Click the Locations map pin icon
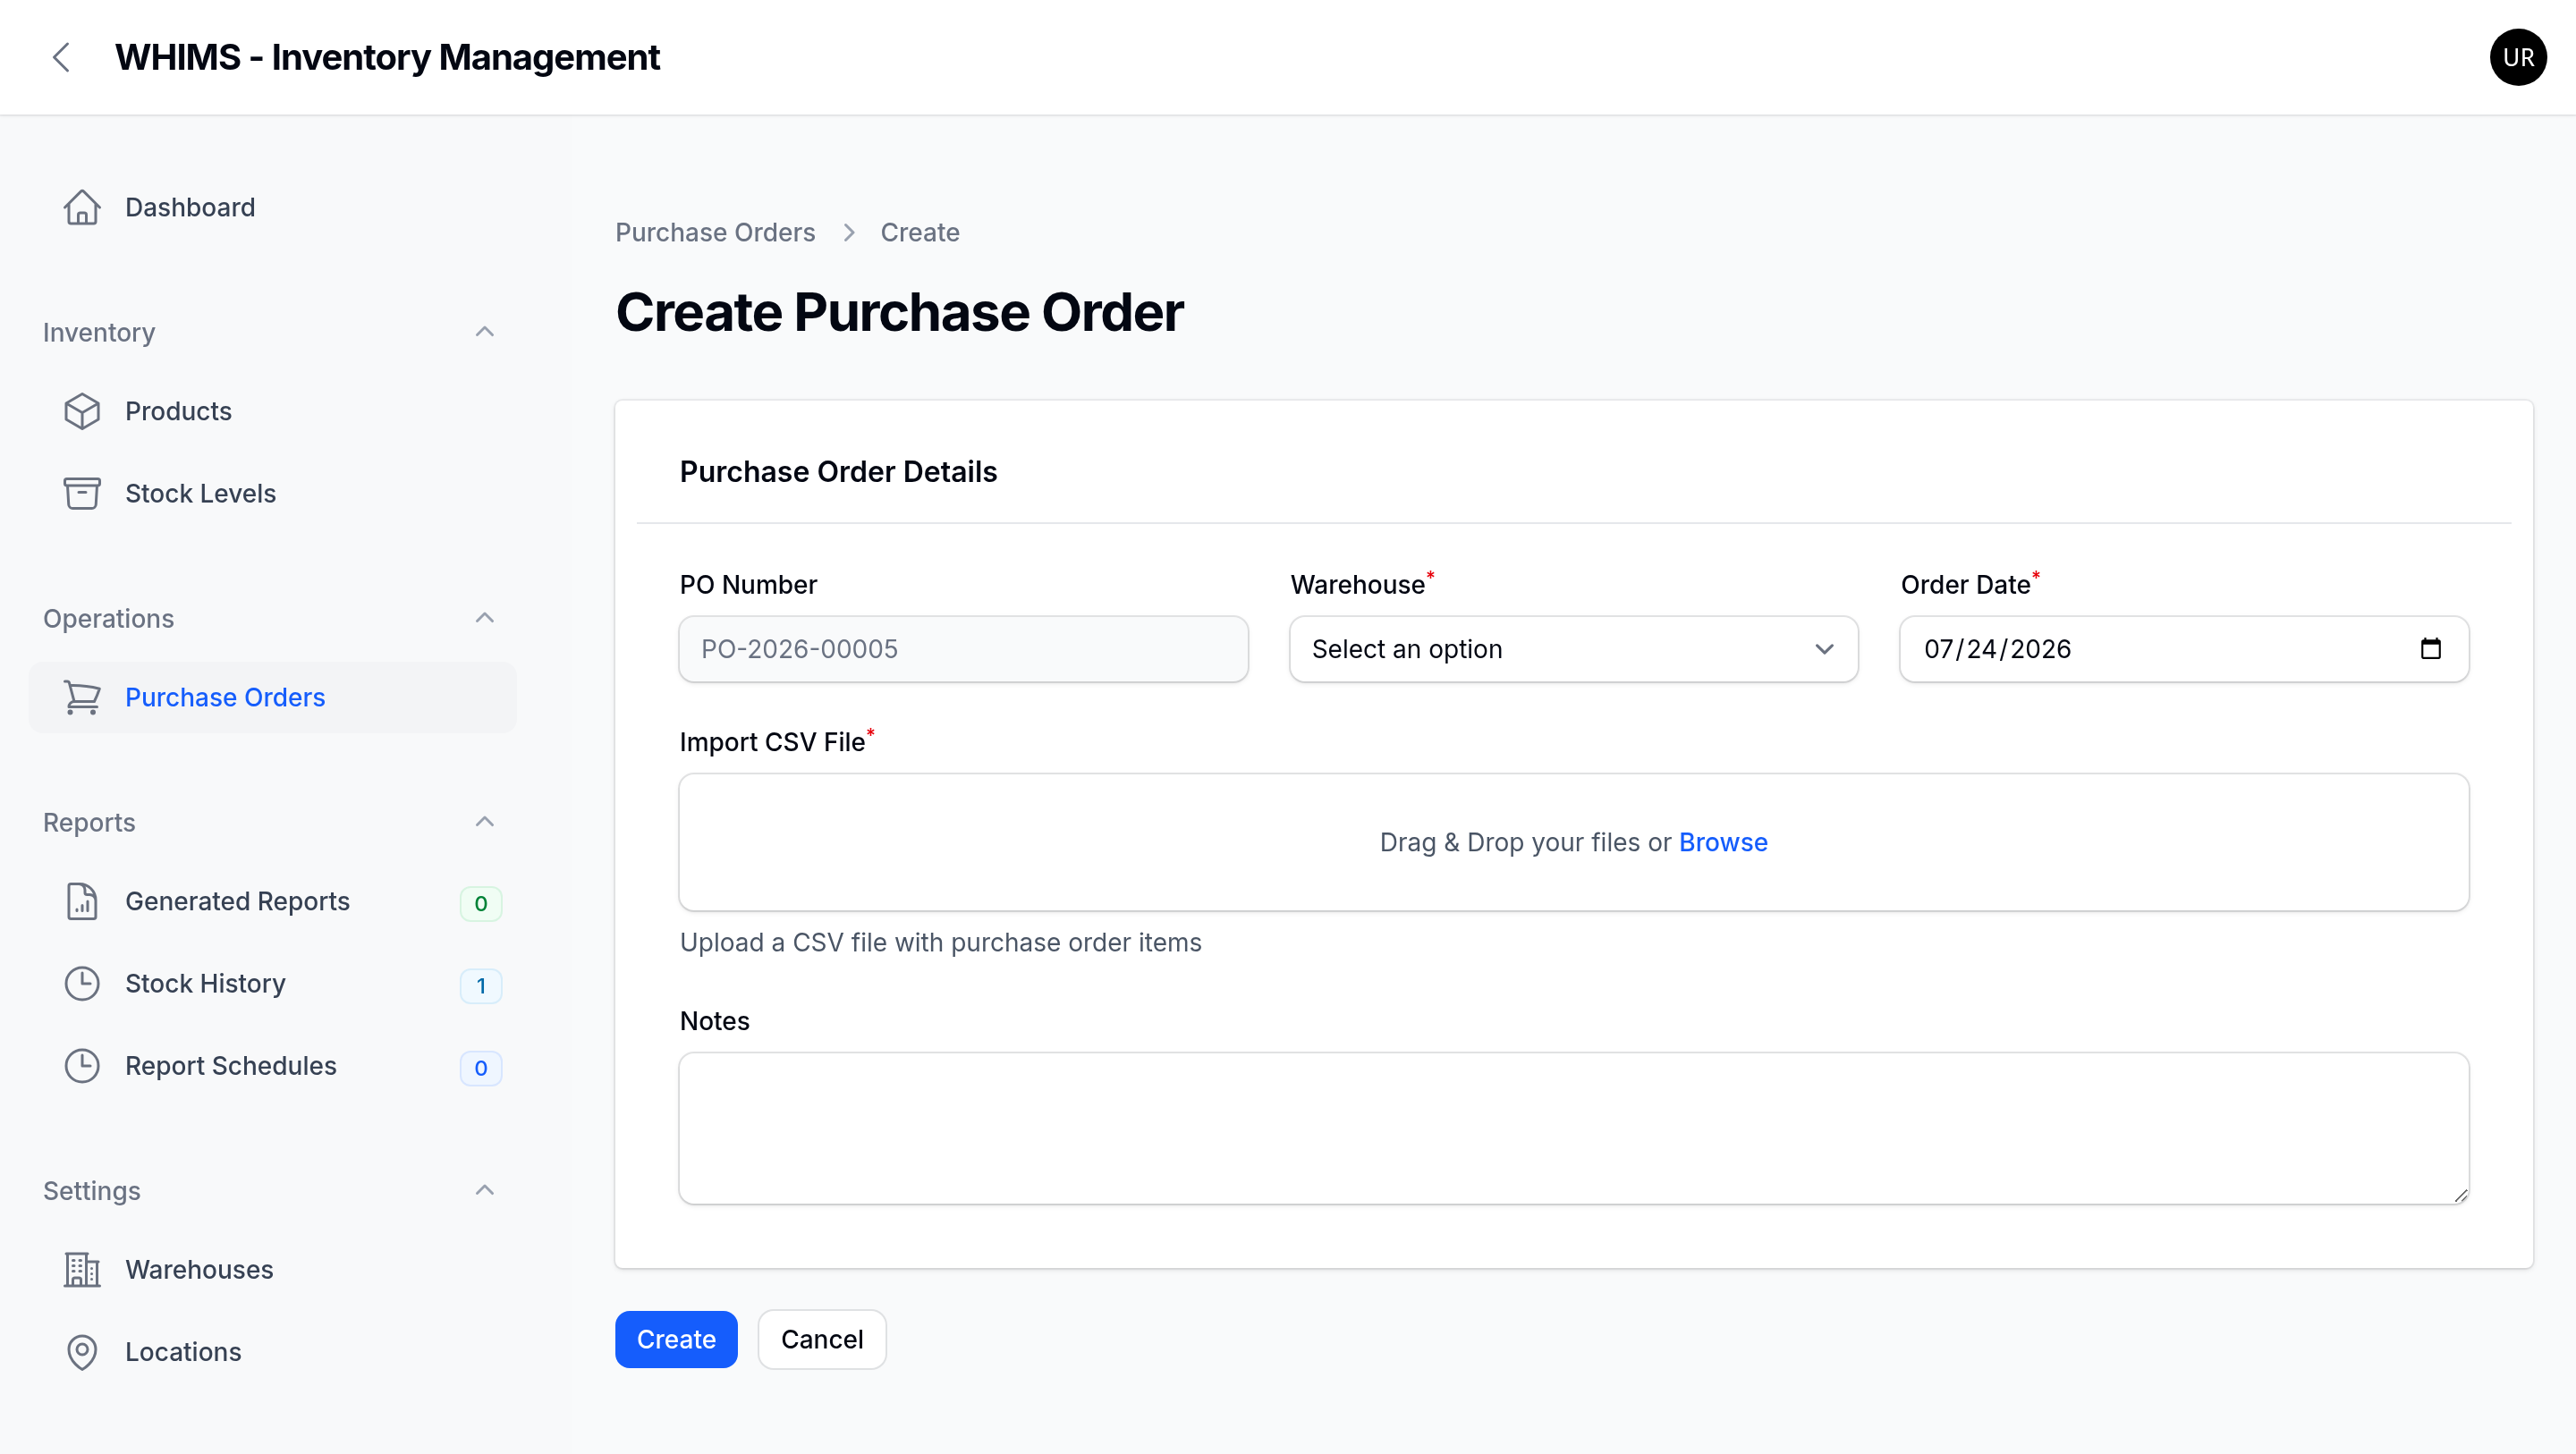The height and width of the screenshot is (1454, 2576). click(82, 1351)
